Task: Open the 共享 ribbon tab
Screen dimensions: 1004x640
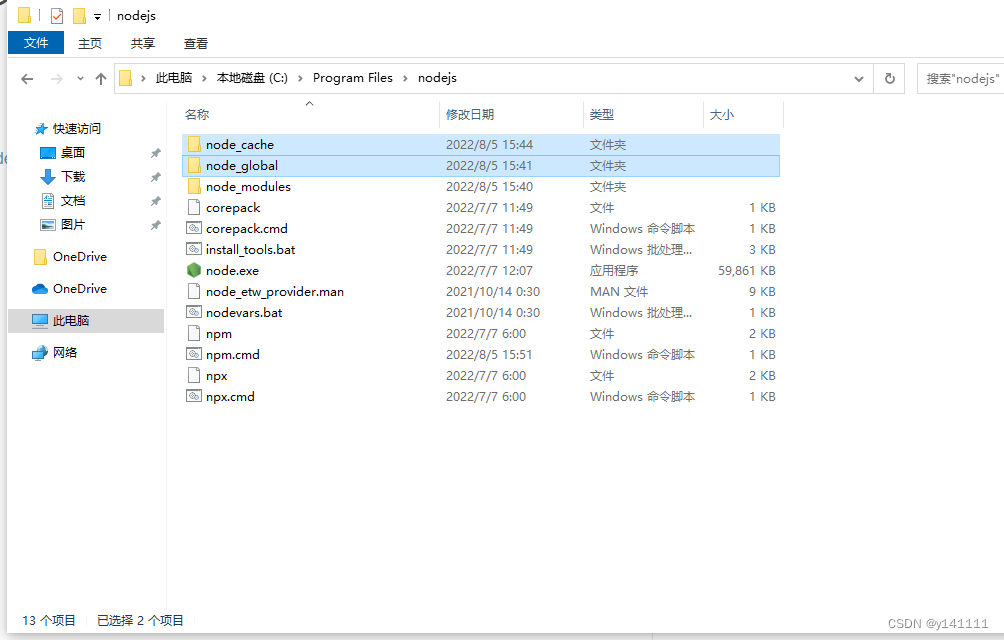Action: [x=143, y=43]
